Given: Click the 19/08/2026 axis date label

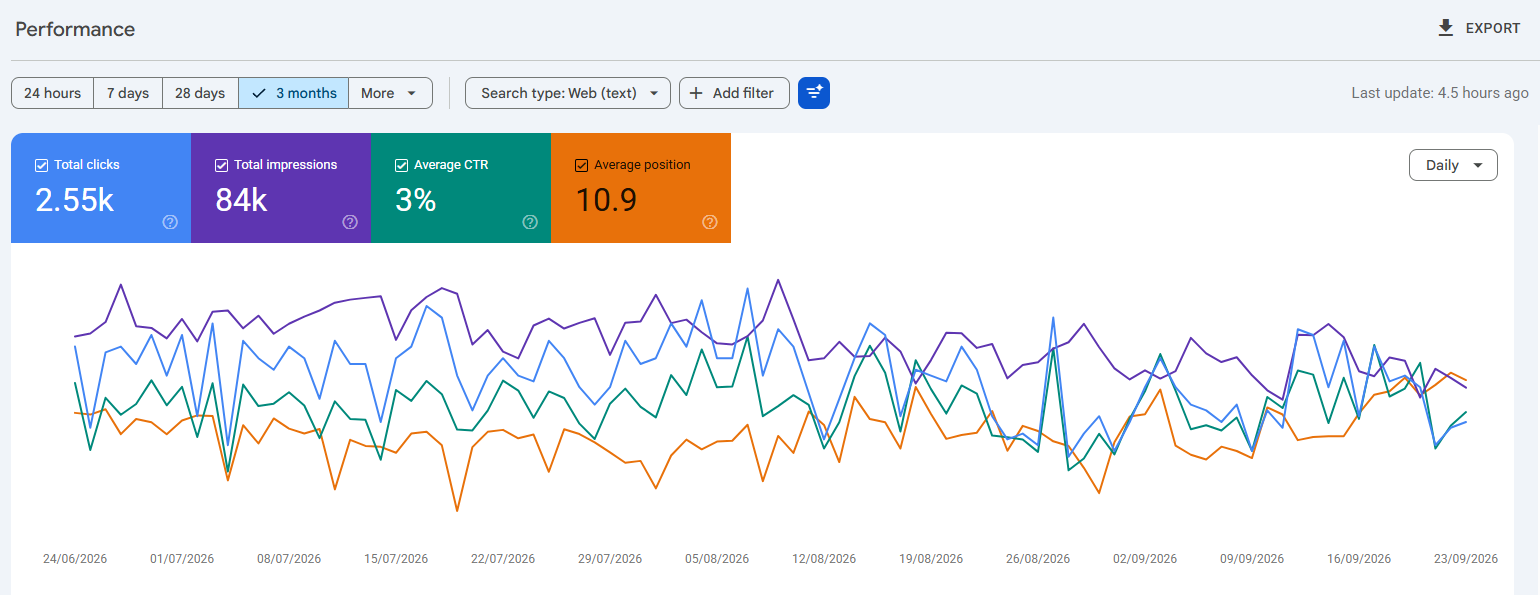Looking at the screenshot, I should tap(931, 559).
